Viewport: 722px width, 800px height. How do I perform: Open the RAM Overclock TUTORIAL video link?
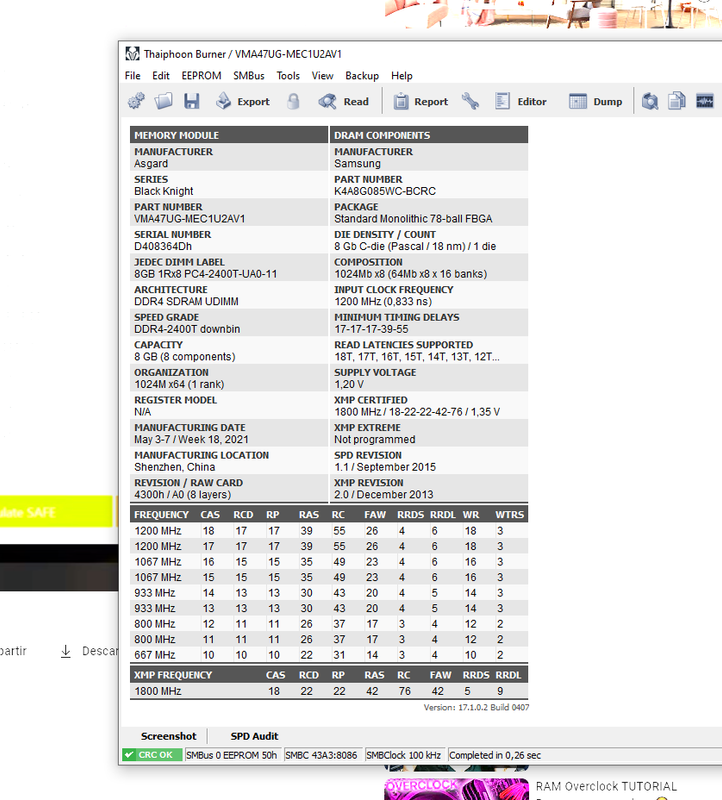(606, 786)
